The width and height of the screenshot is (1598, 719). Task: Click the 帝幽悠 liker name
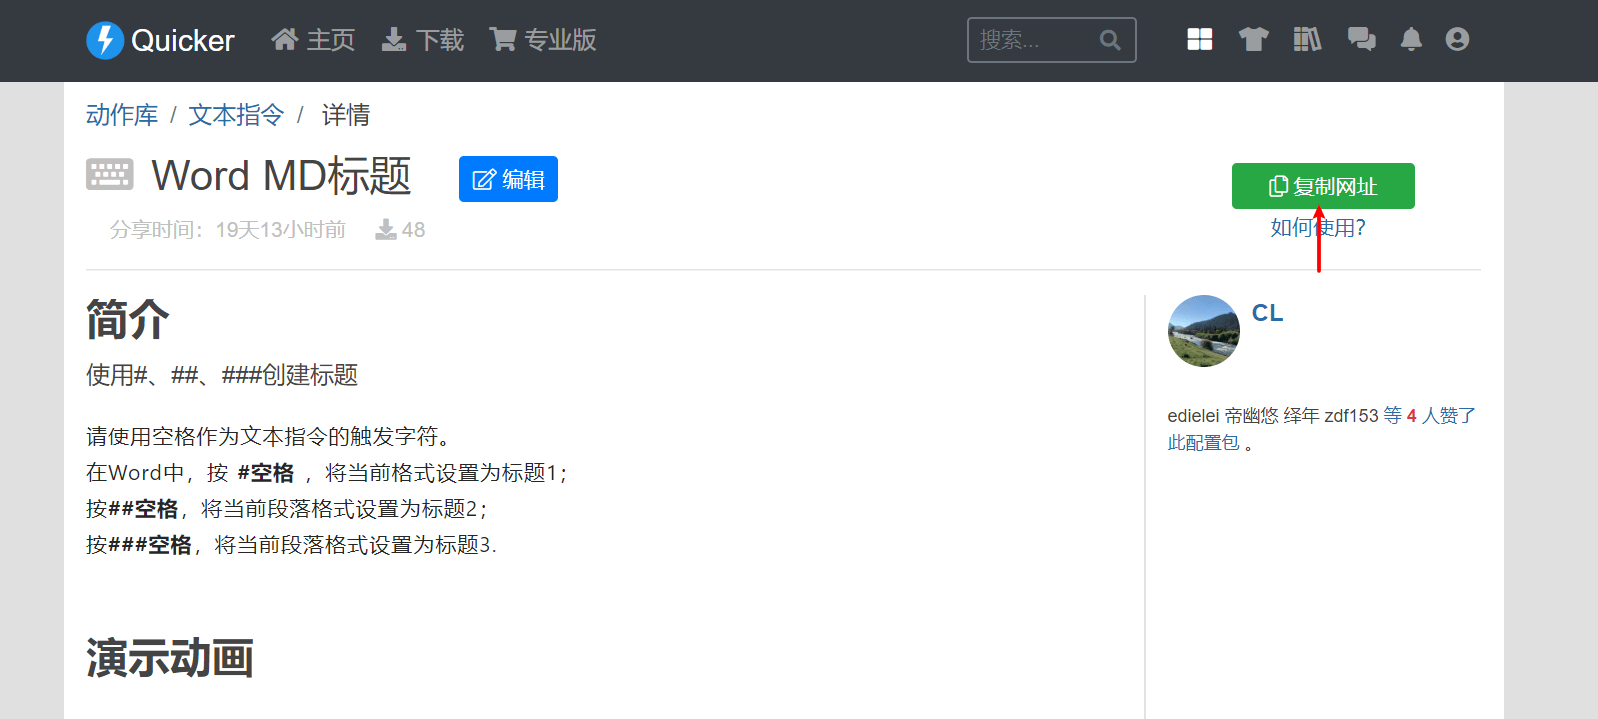point(1252,416)
